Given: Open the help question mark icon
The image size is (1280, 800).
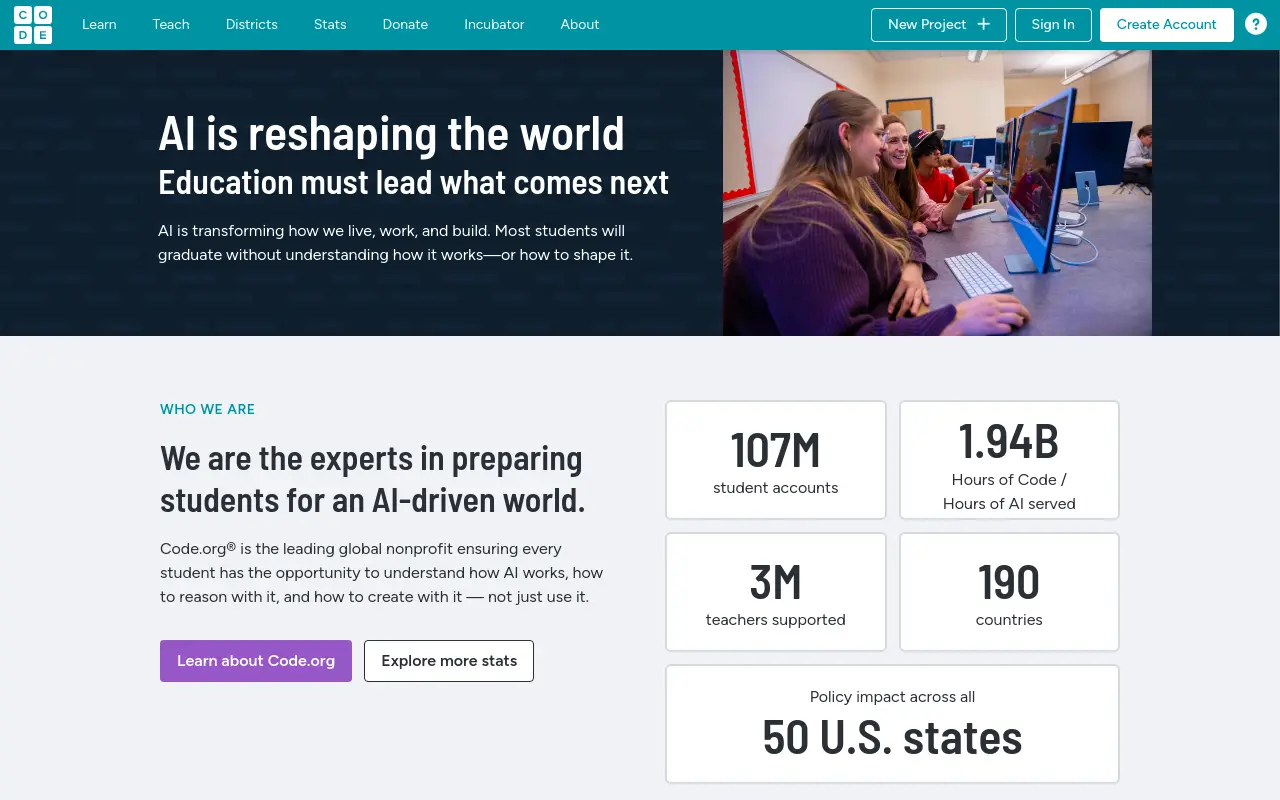Looking at the screenshot, I should tap(1256, 24).
